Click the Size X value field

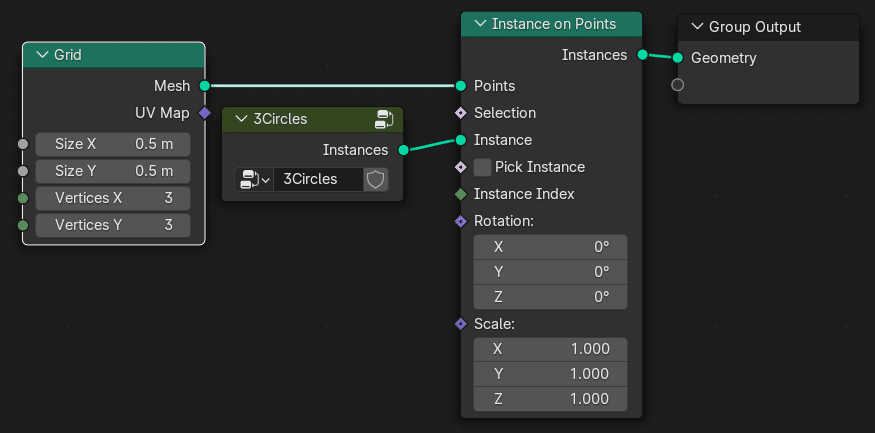[113, 145]
